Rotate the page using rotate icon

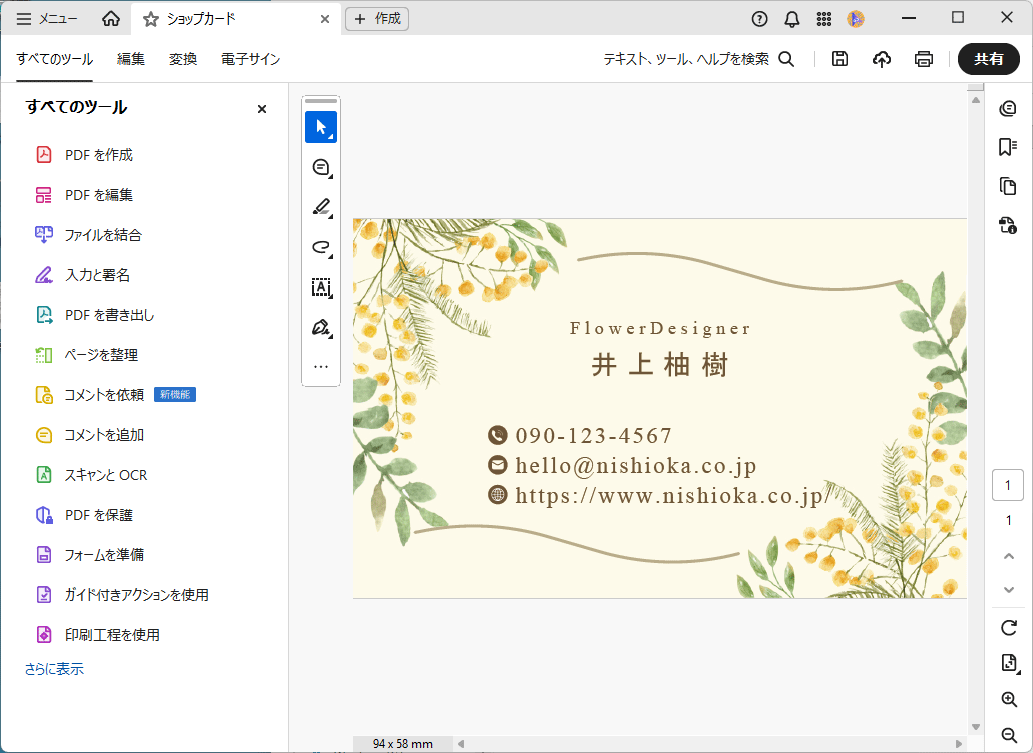(1008, 628)
